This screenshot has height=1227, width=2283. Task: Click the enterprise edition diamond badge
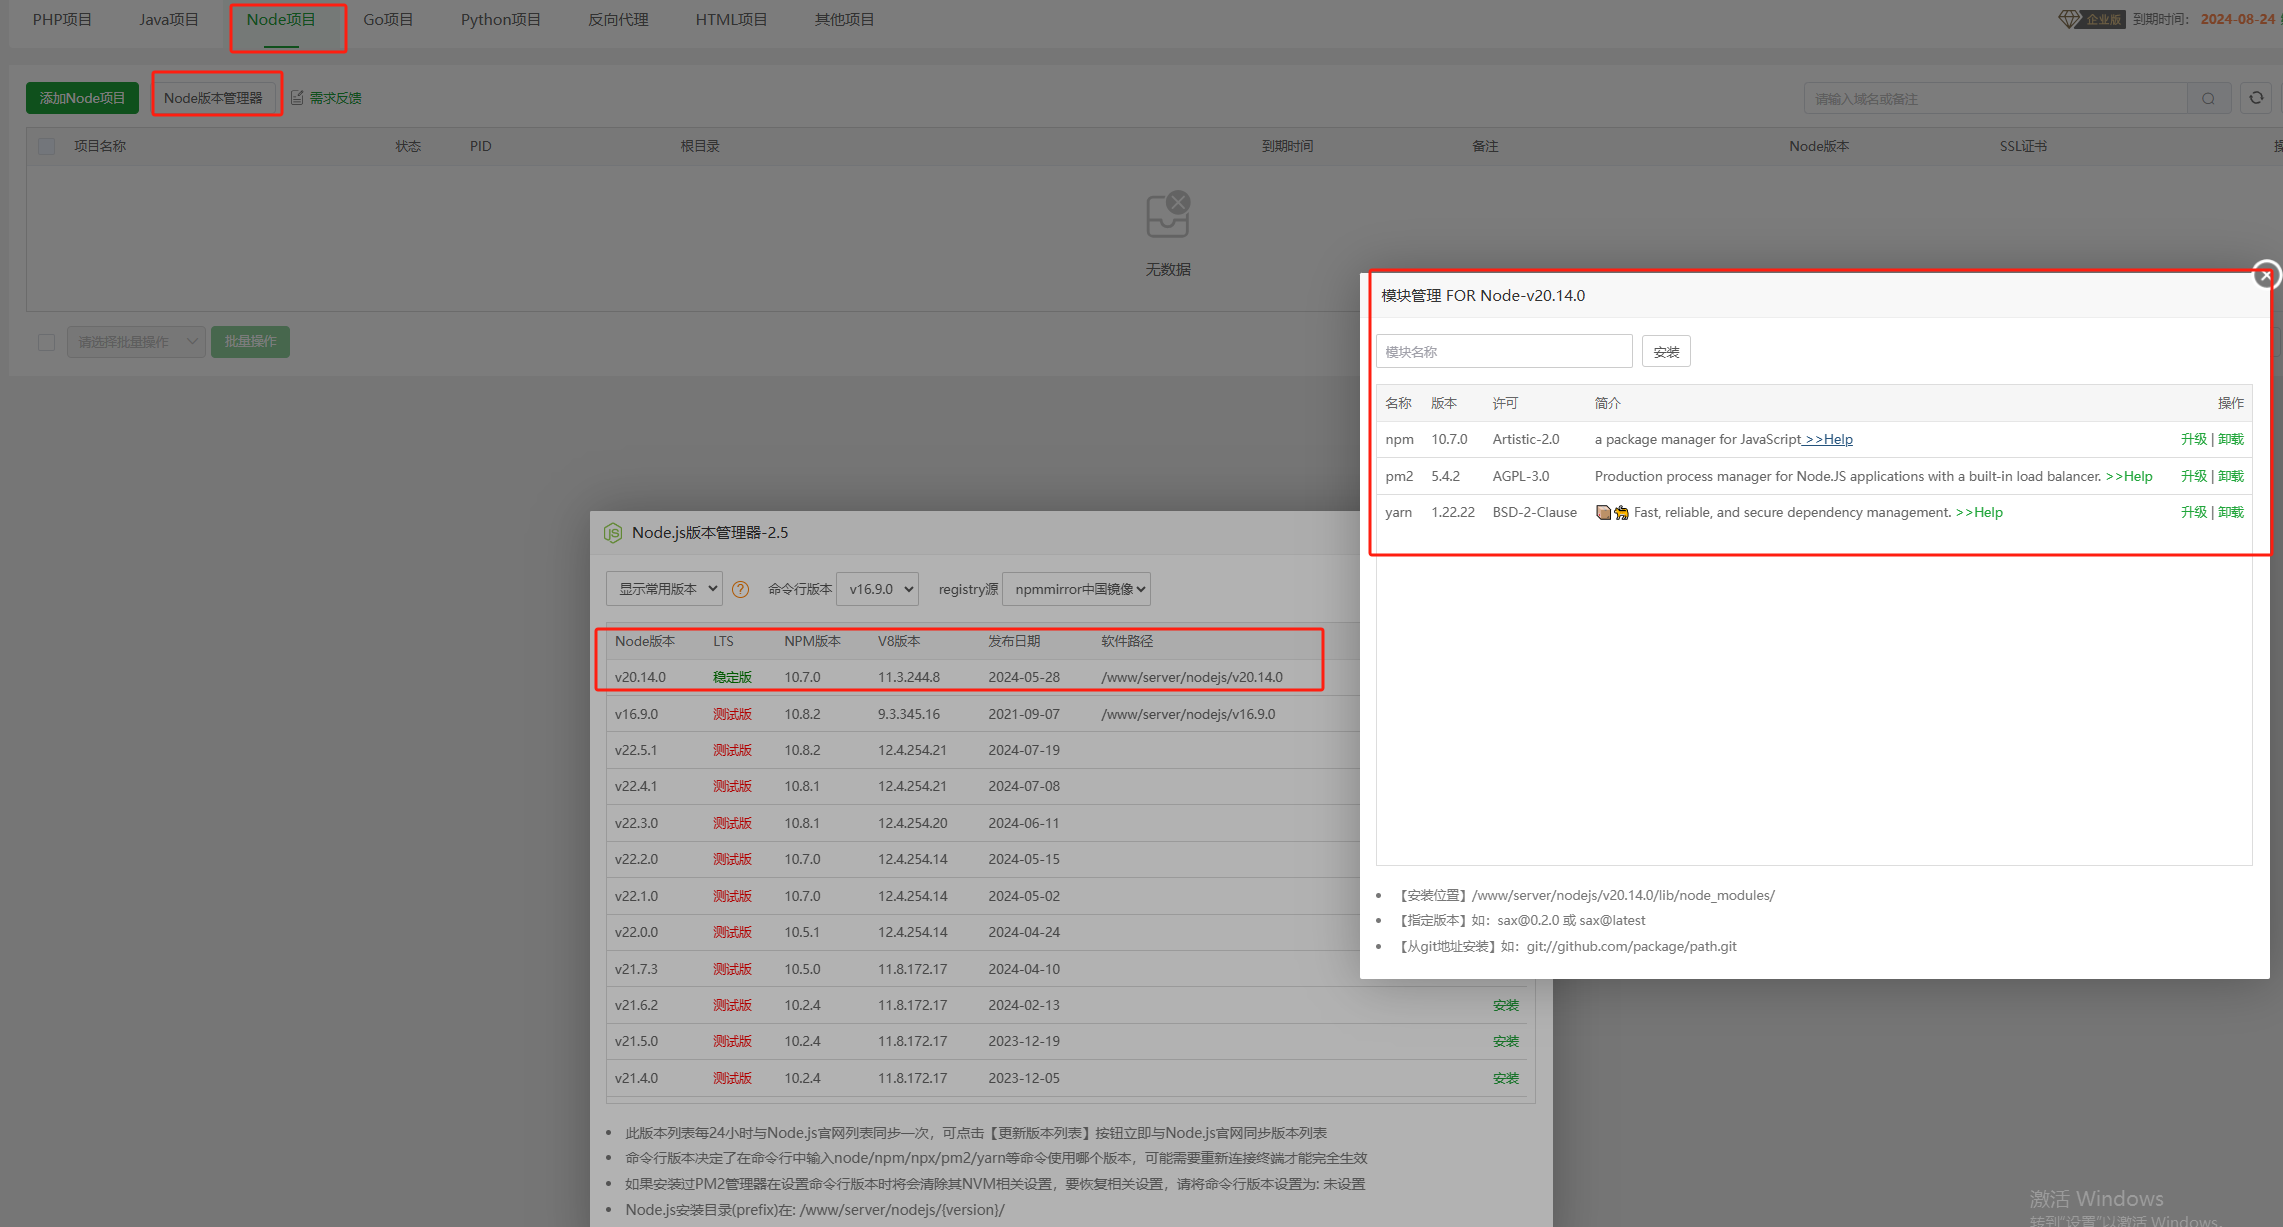point(2092,19)
